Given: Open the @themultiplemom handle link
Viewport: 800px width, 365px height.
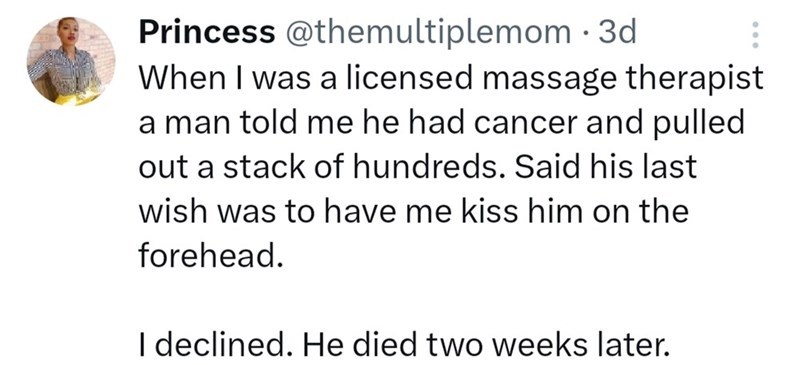Looking at the screenshot, I should pyautogui.click(x=427, y=33).
